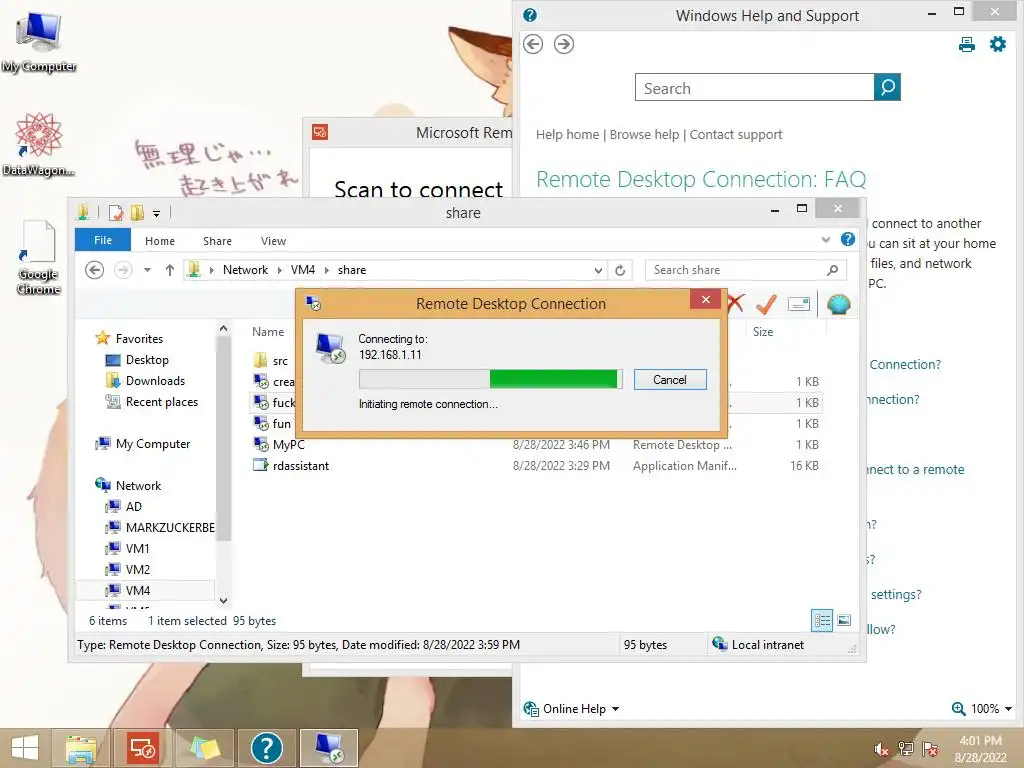Click the orange checkmark toolbar icon
The image size is (1024, 768).
point(766,304)
